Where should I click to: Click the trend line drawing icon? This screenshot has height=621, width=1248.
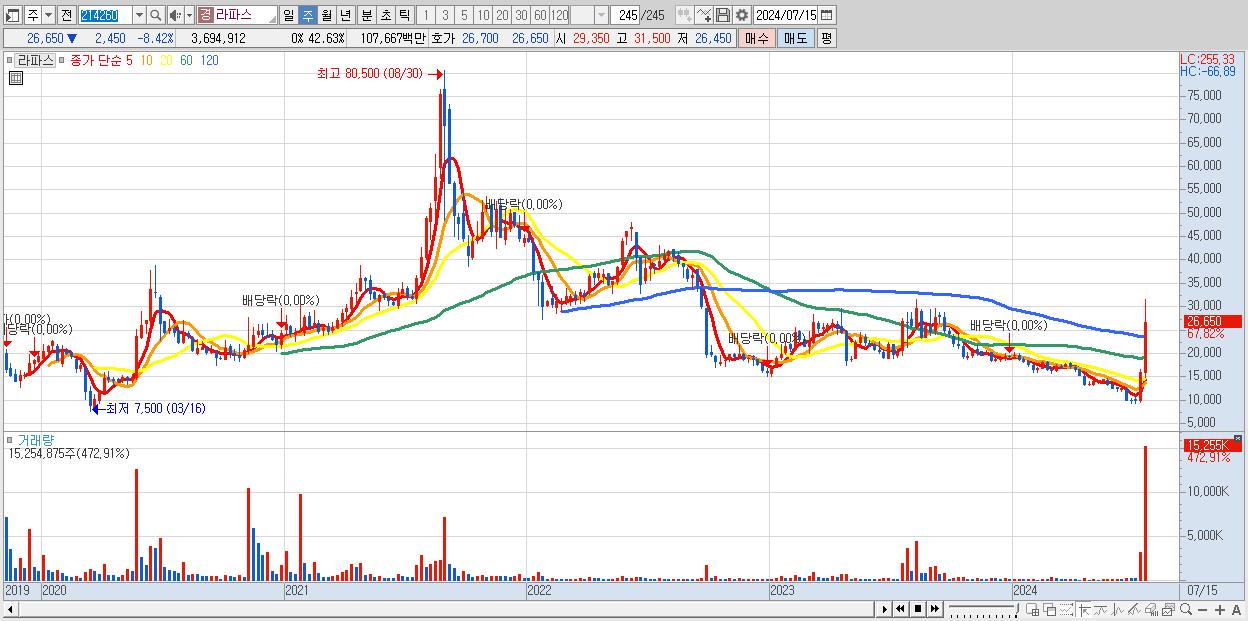(x=1101, y=609)
